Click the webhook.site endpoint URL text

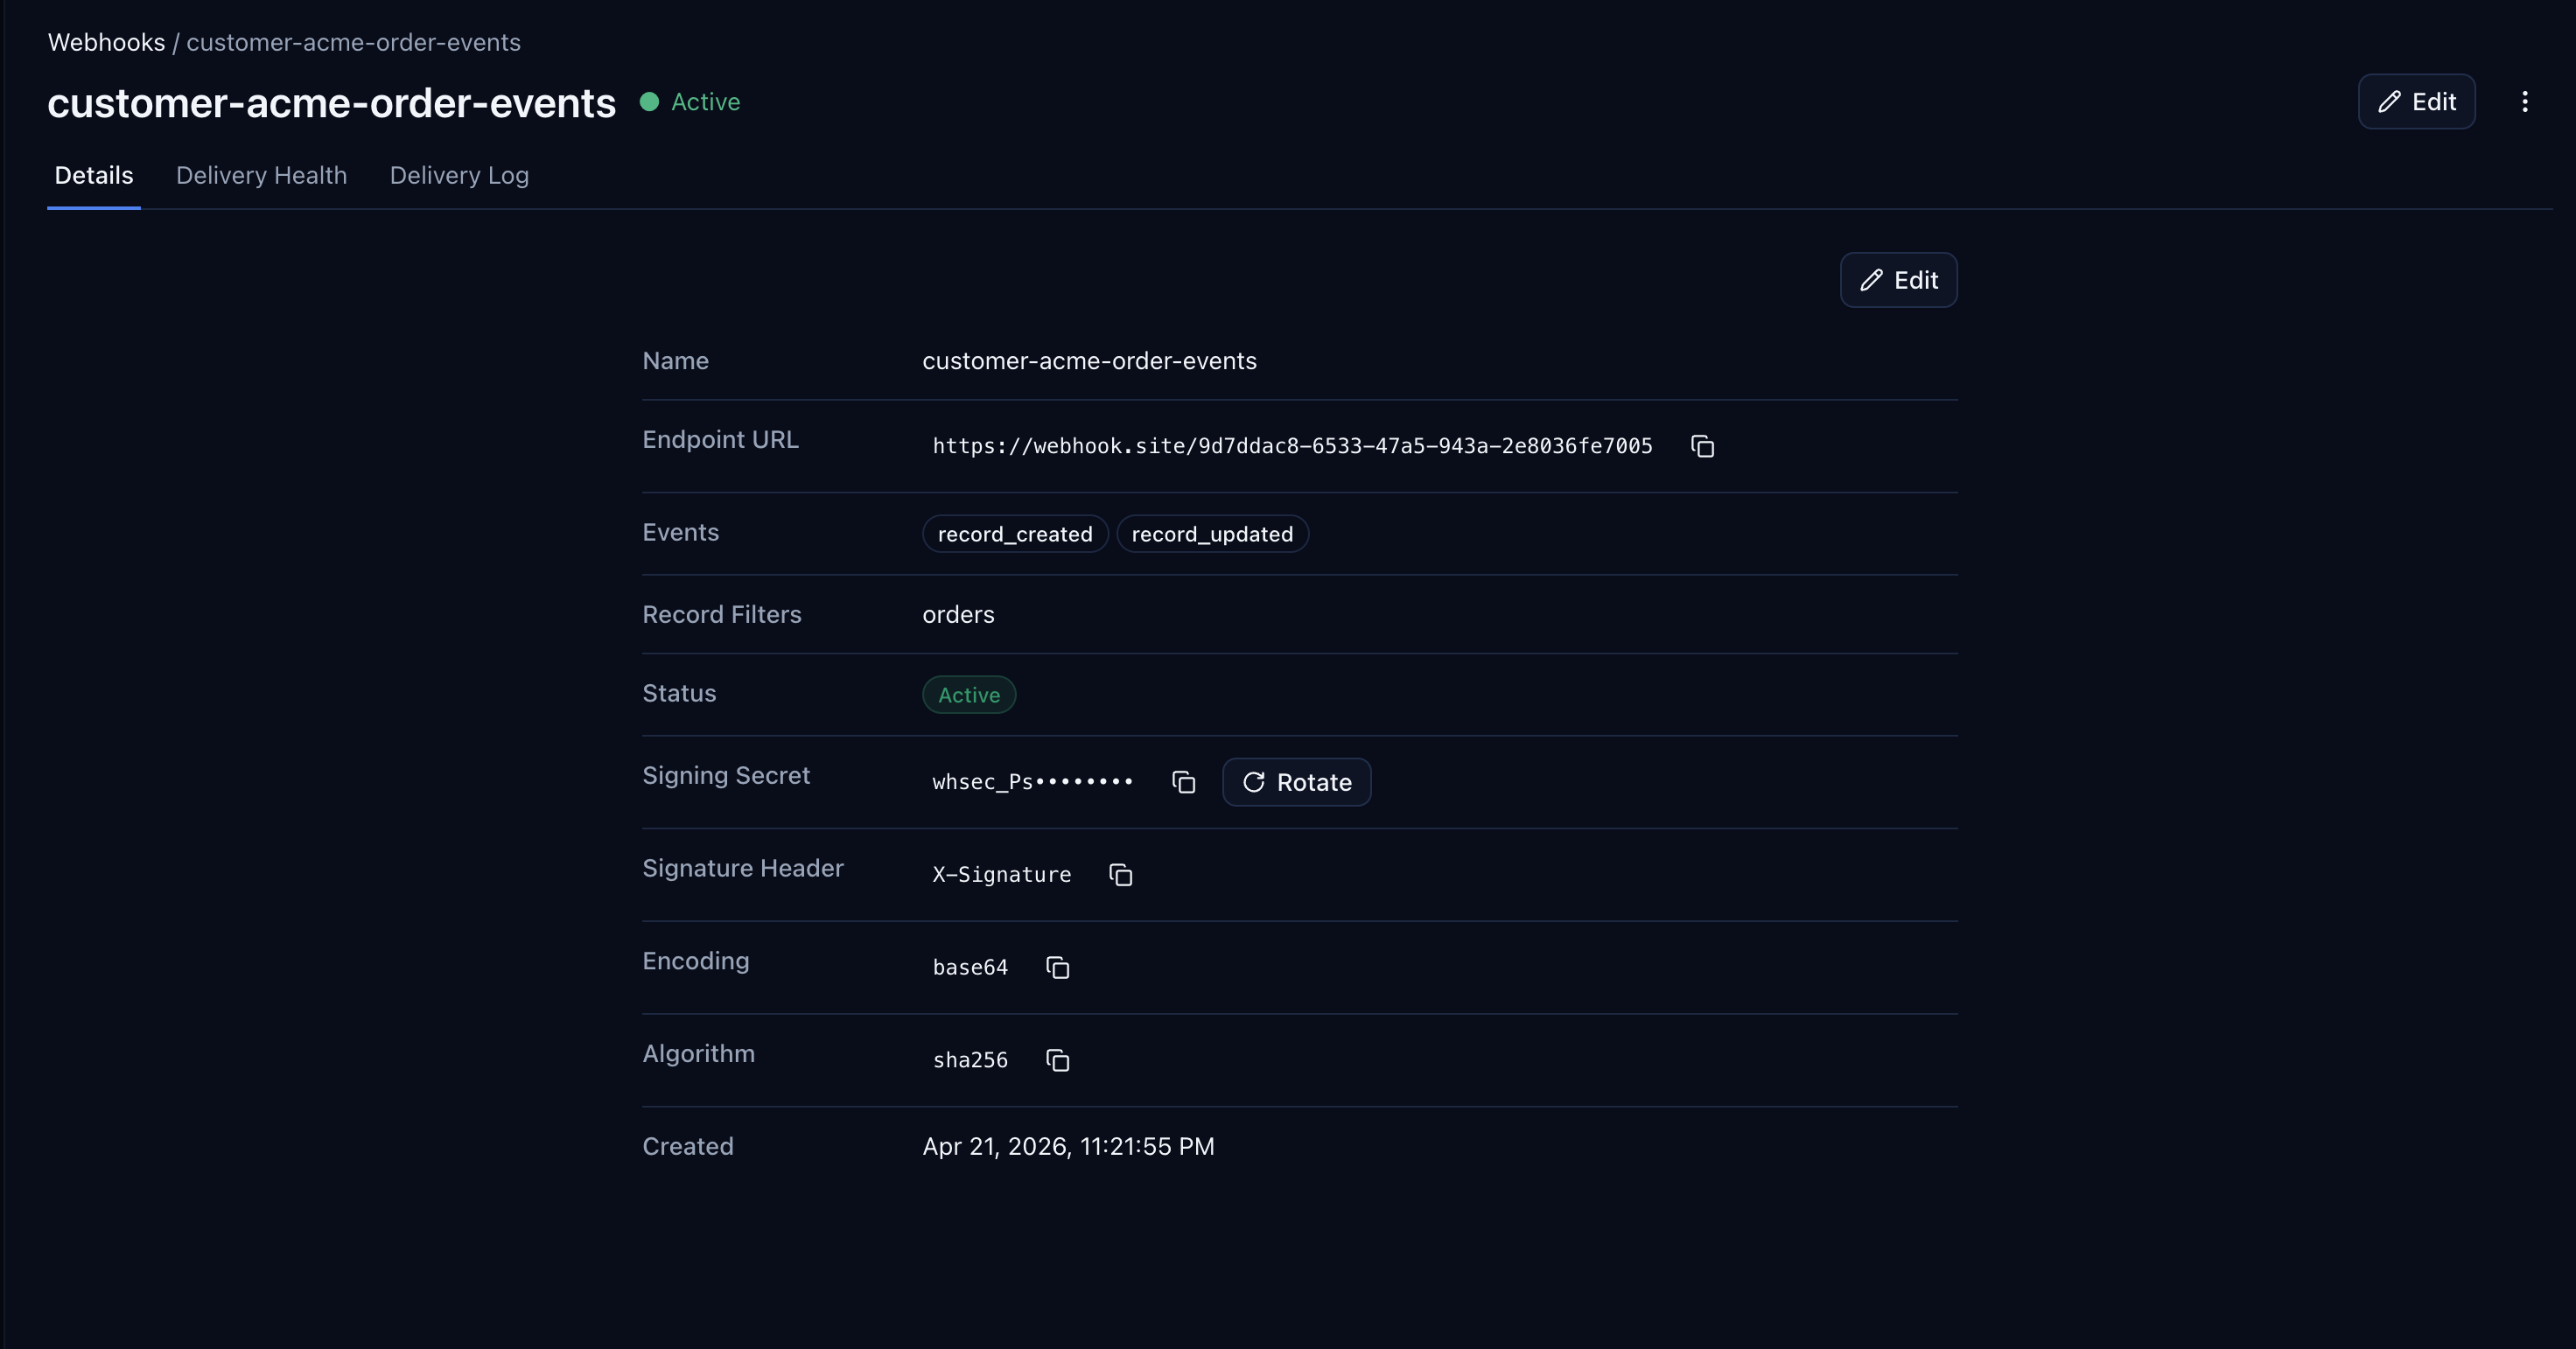coord(1291,446)
